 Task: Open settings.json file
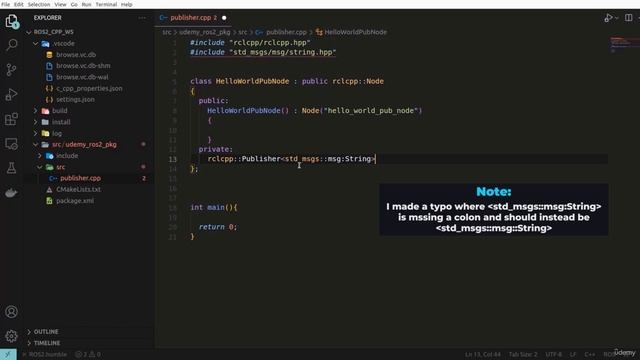pos(75,100)
